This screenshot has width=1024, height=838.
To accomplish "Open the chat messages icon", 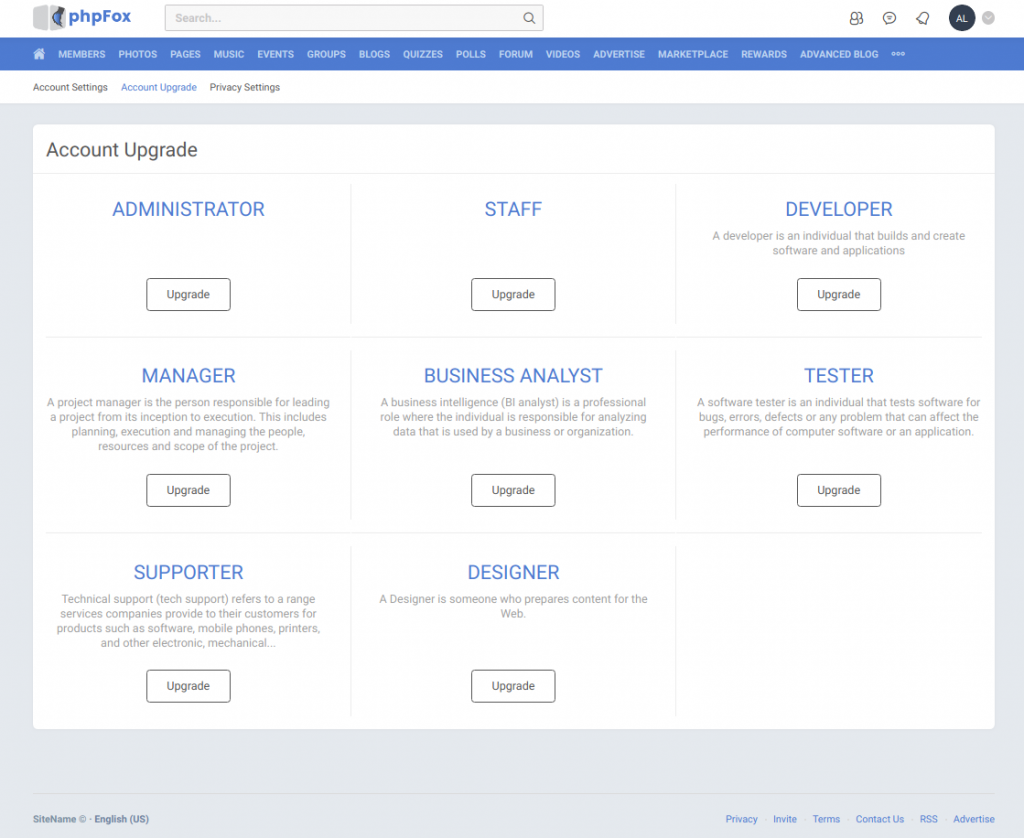I will tap(889, 17).
